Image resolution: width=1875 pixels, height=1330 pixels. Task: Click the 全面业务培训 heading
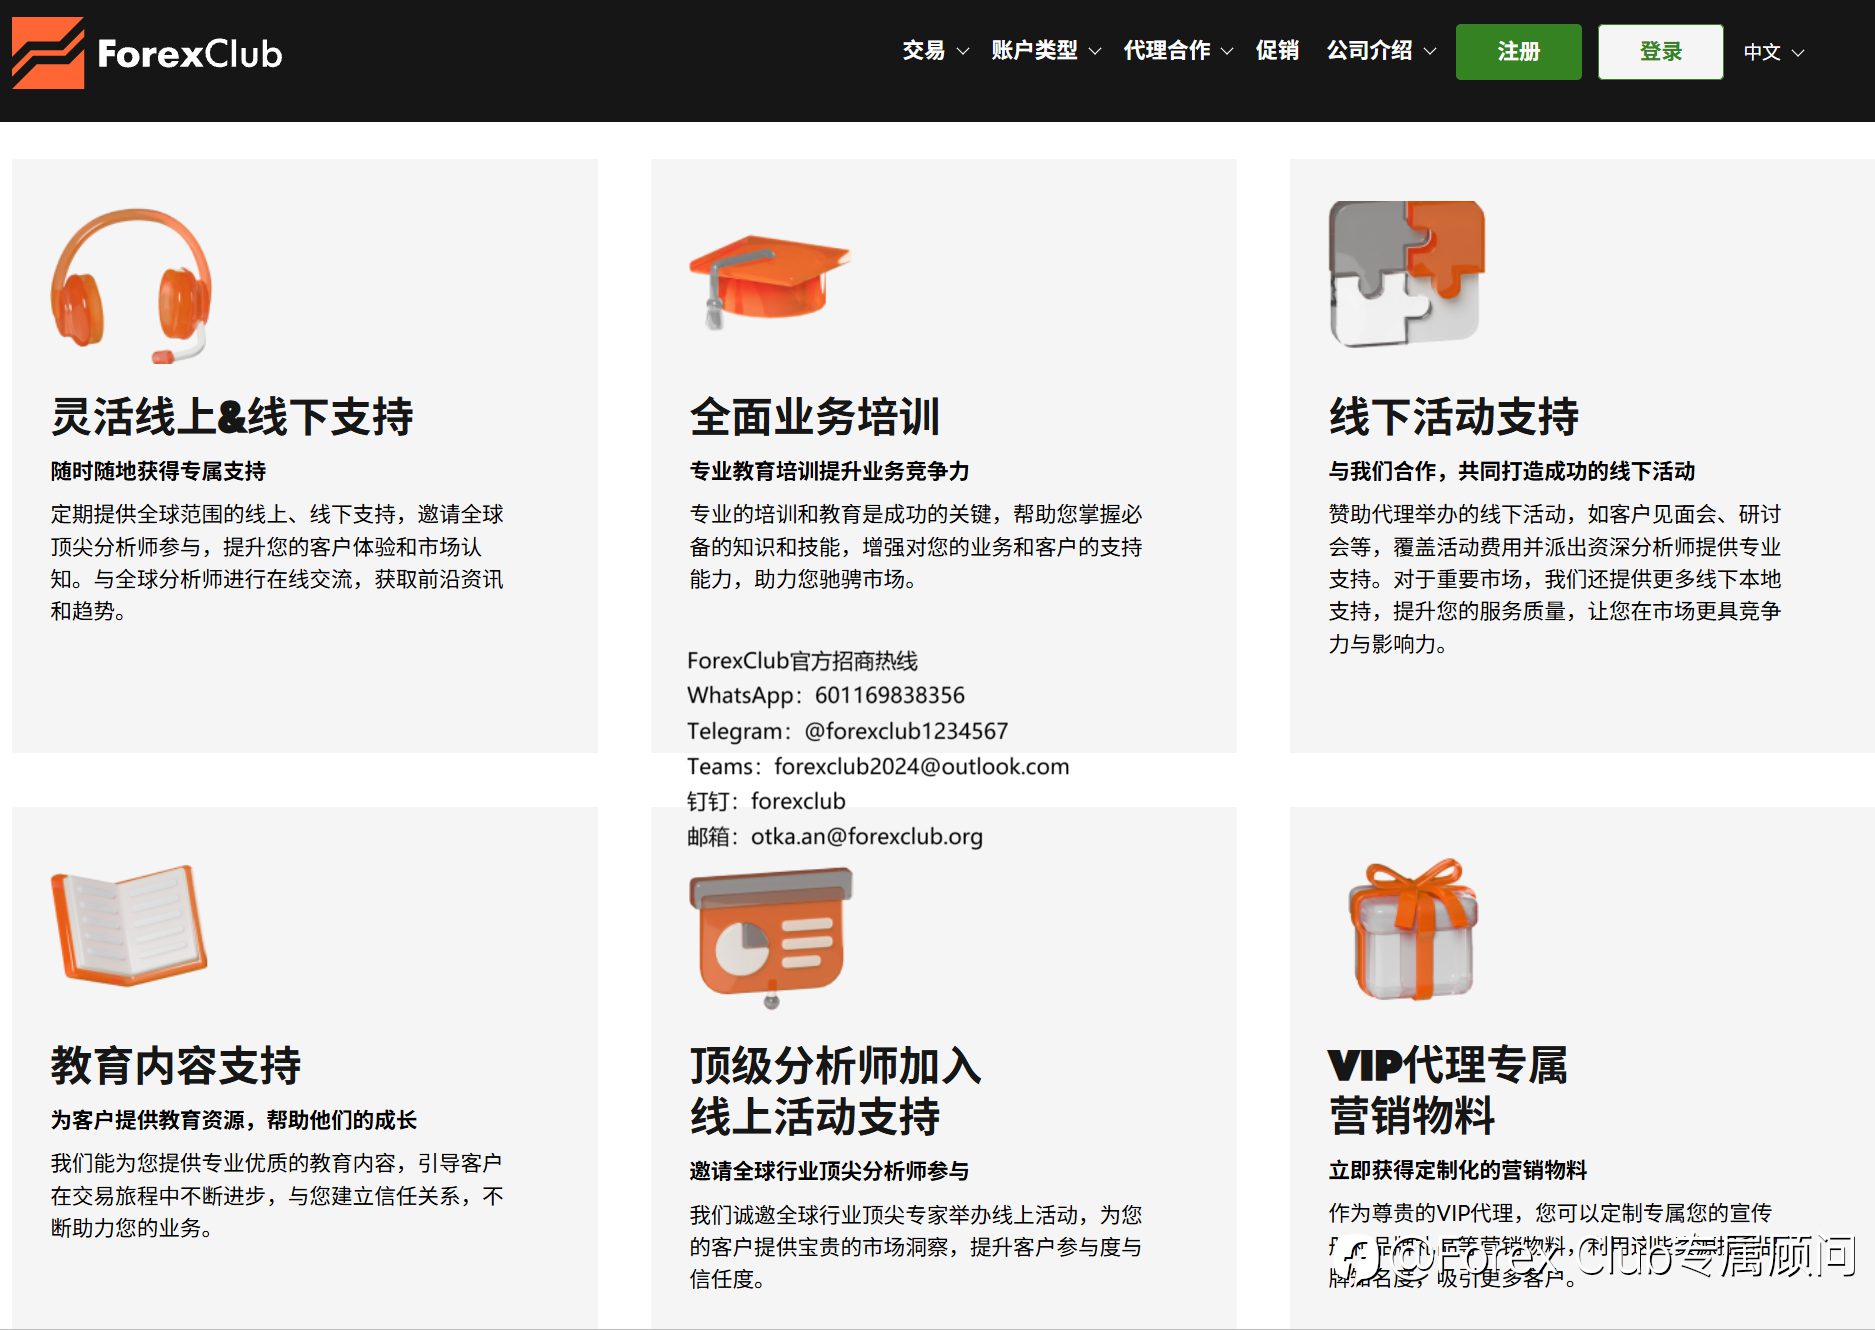coord(815,417)
